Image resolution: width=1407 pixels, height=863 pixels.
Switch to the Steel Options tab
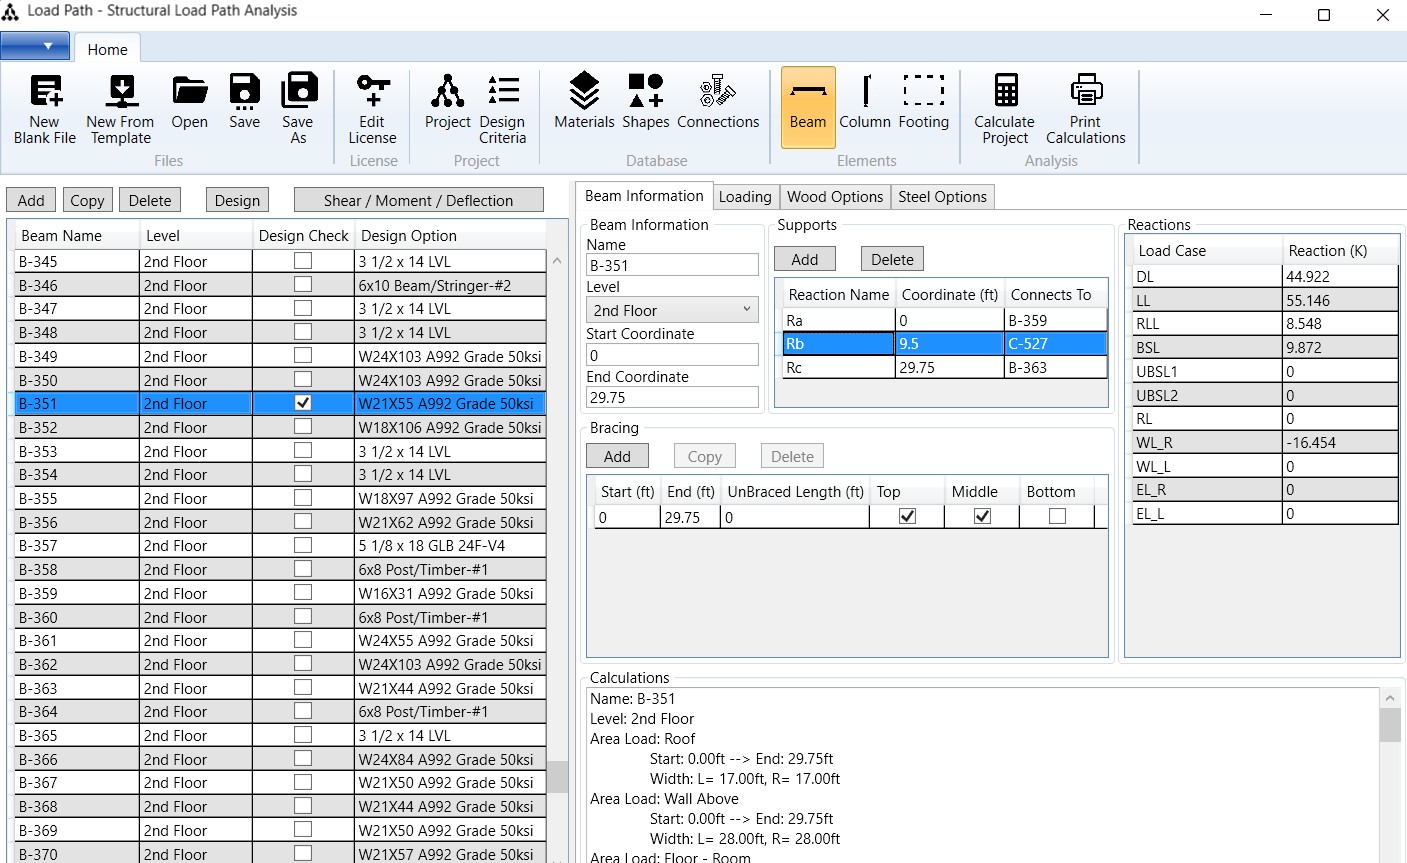click(942, 197)
